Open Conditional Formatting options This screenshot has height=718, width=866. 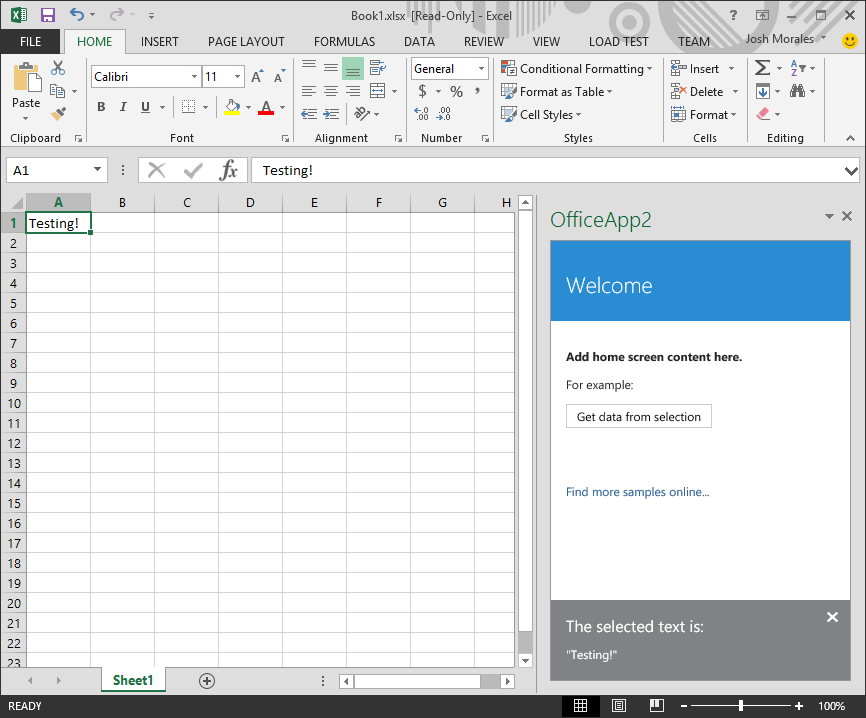[x=577, y=69]
